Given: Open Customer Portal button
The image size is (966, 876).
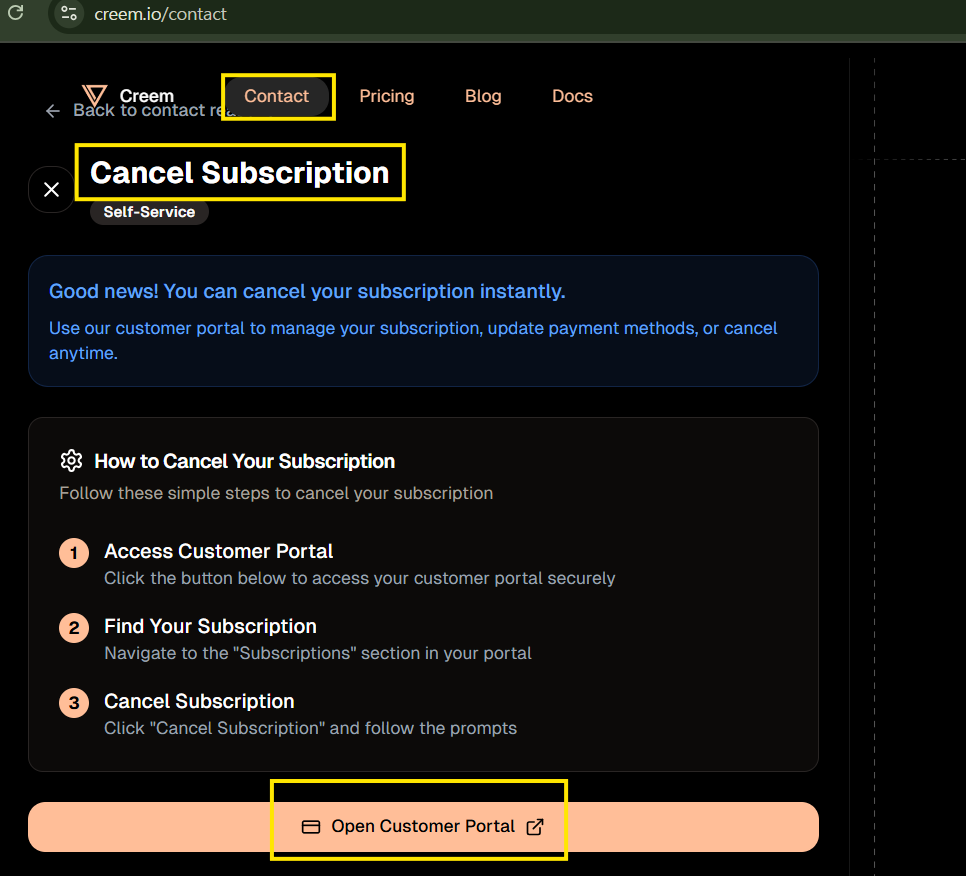Looking at the screenshot, I should click(x=423, y=827).
